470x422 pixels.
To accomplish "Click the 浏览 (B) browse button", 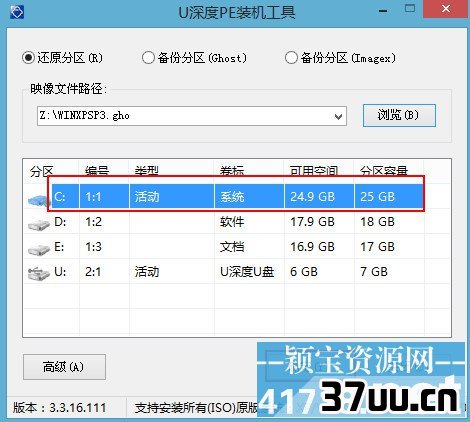I will [x=399, y=115].
